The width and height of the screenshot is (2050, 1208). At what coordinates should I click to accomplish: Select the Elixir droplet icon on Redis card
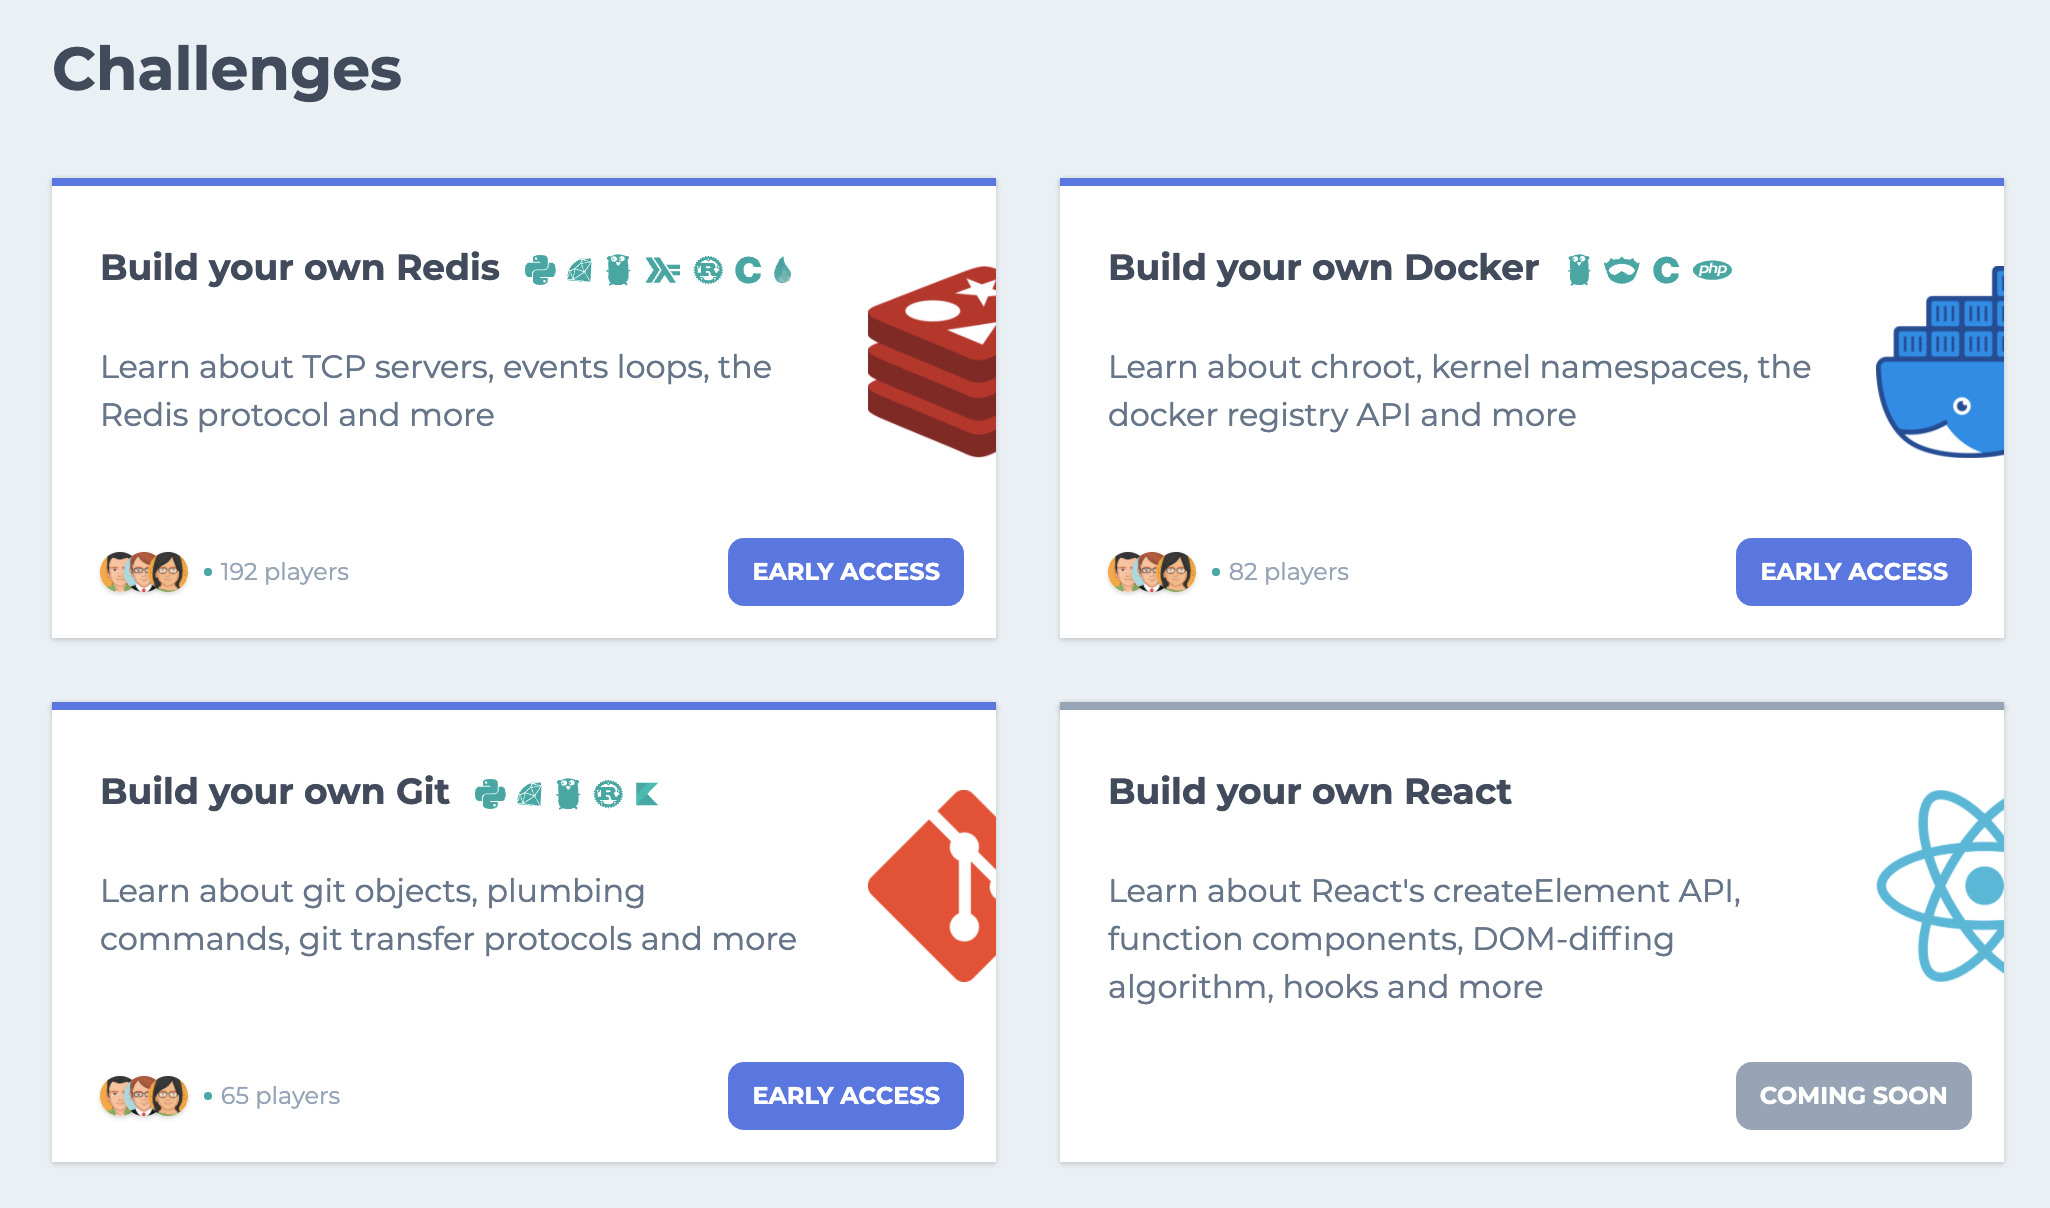coord(783,270)
